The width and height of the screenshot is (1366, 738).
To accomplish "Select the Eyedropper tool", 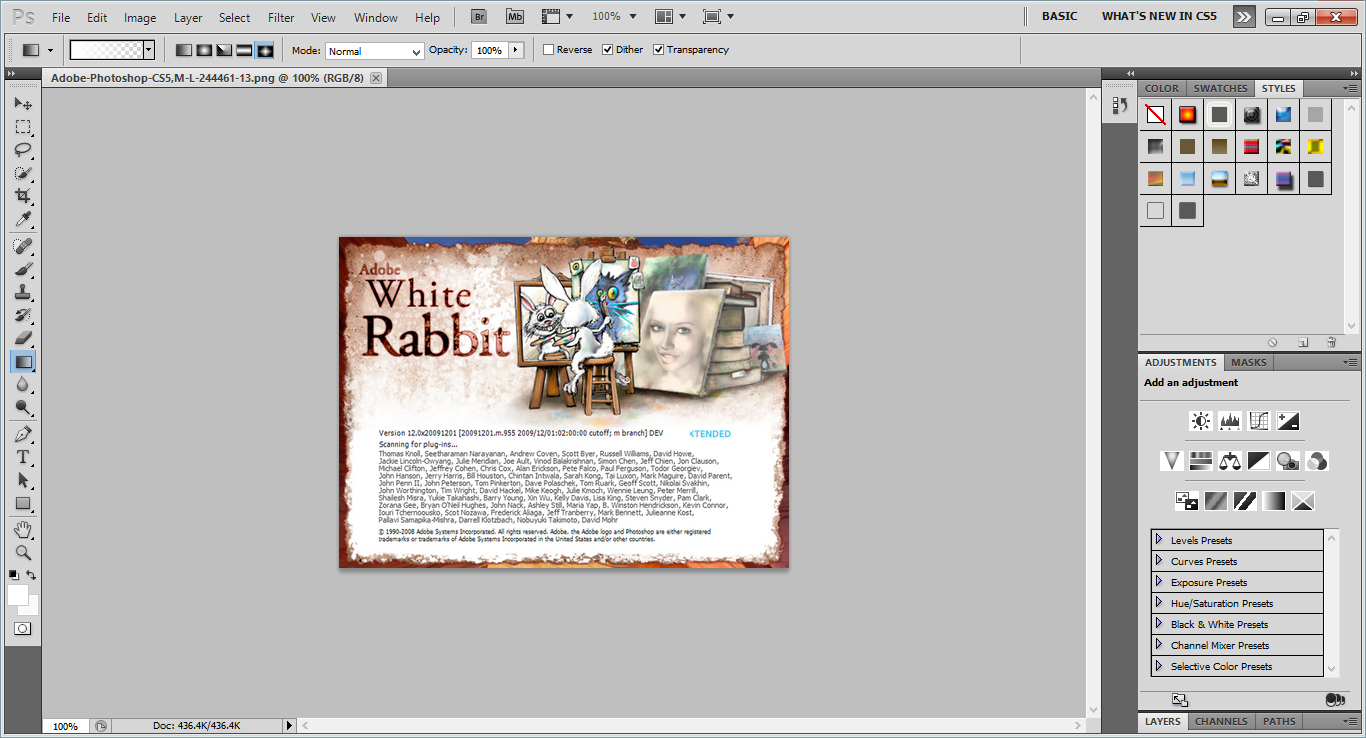I will (22, 220).
